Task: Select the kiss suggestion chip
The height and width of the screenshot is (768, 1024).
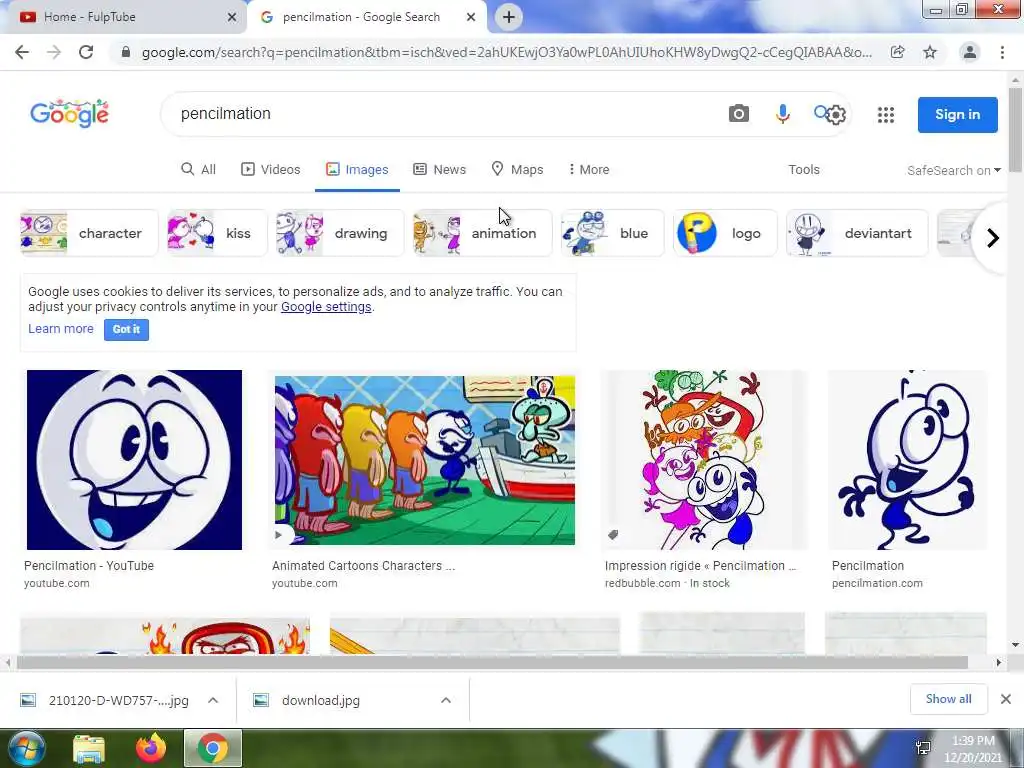Action: [217, 233]
